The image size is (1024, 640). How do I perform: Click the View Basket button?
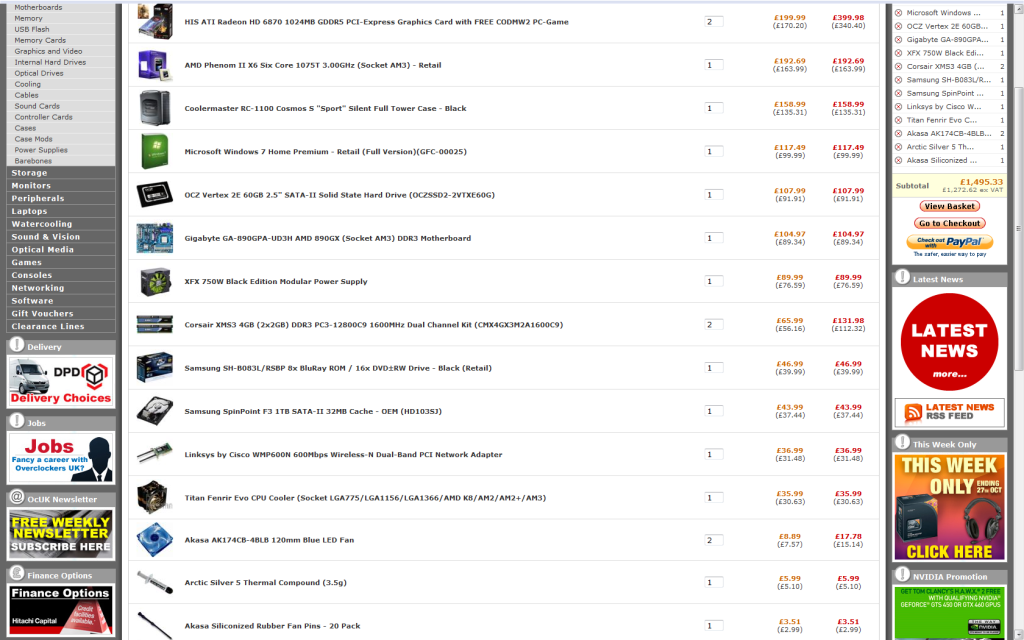949,206
